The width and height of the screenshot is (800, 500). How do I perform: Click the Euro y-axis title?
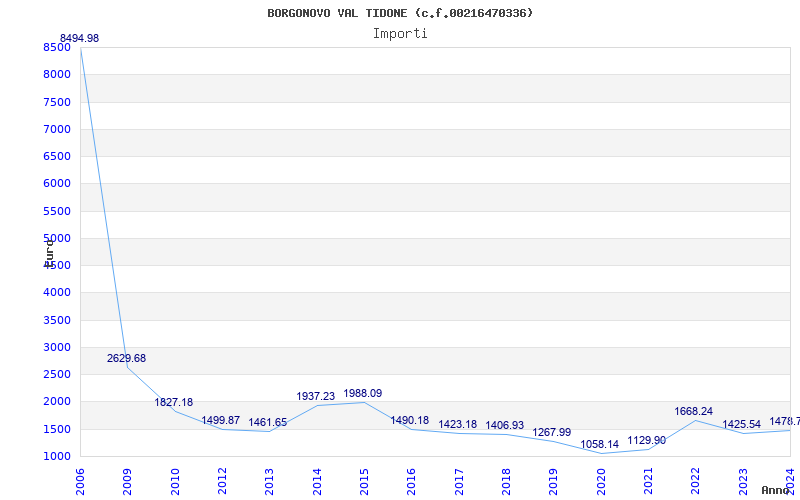(x=49, y=251)
